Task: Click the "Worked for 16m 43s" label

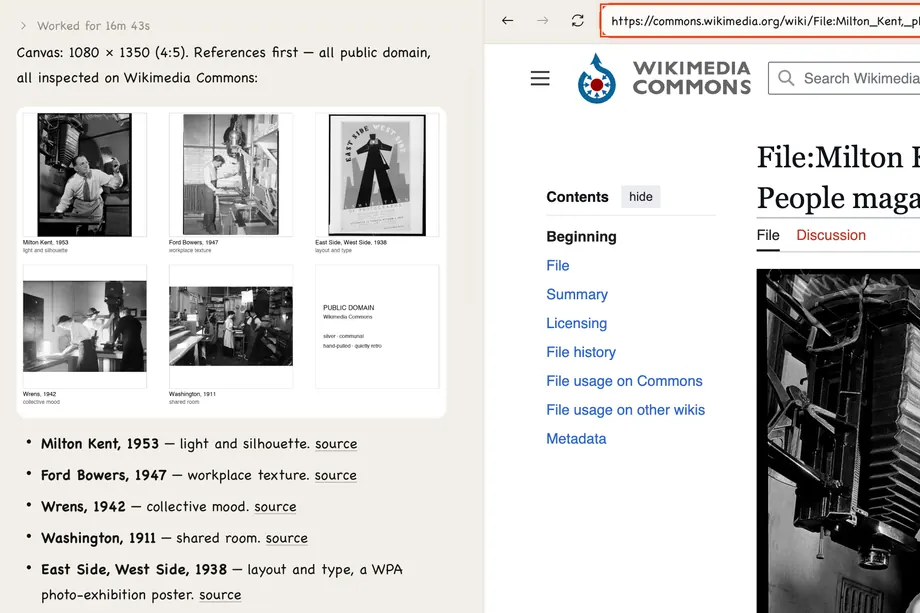Action: coord(93,26)
